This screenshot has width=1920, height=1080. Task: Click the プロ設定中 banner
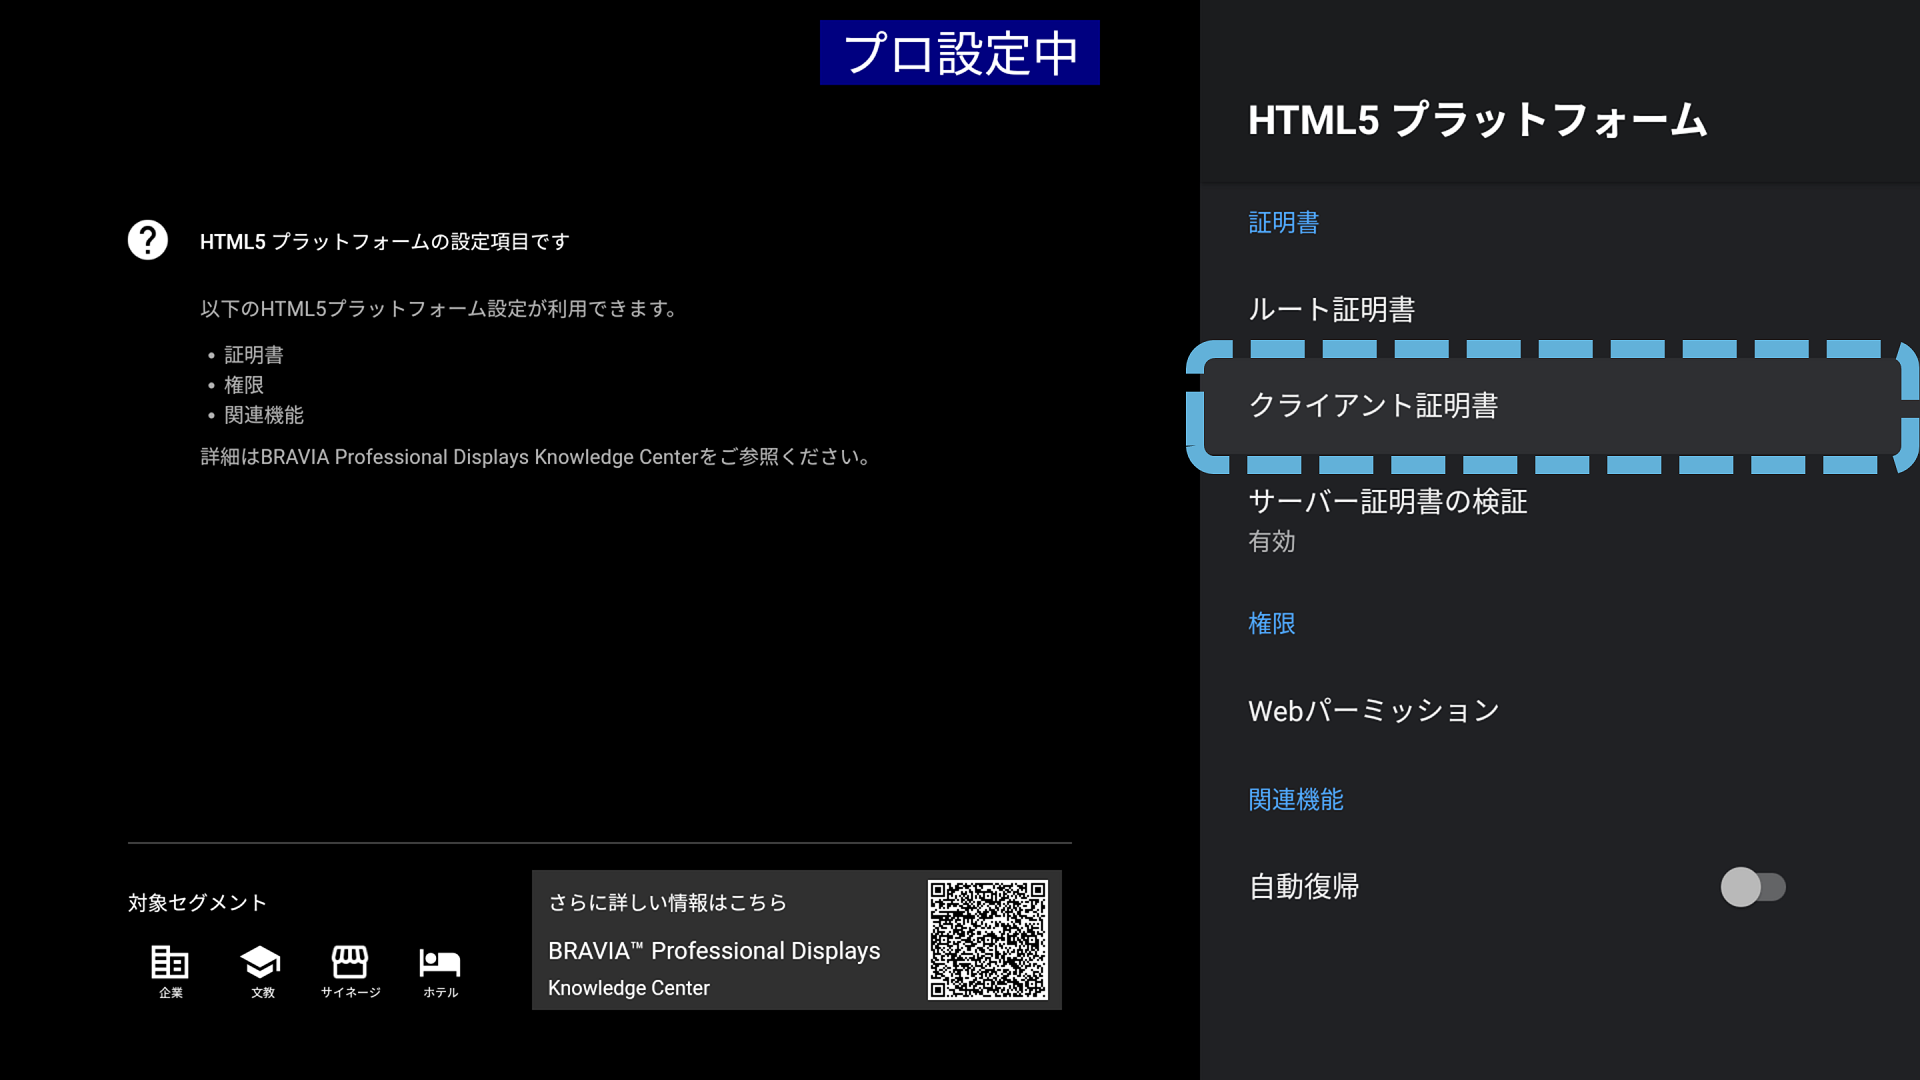pos(959,53)
